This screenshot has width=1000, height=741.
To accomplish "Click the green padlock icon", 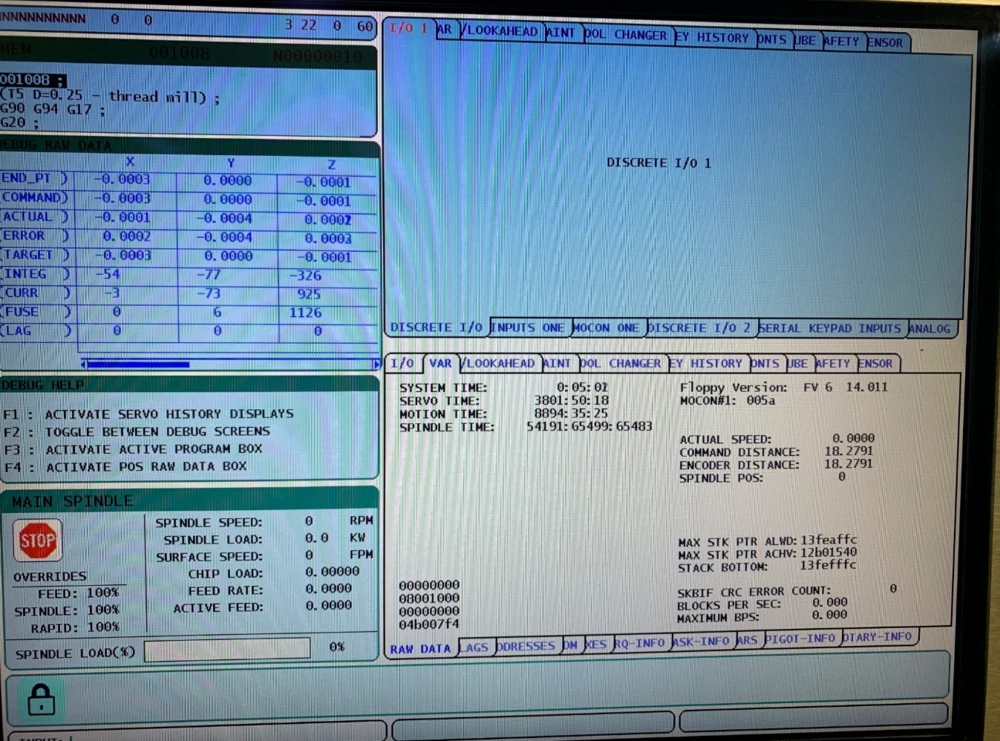I will pyautogui.click(x=41, y=698).
